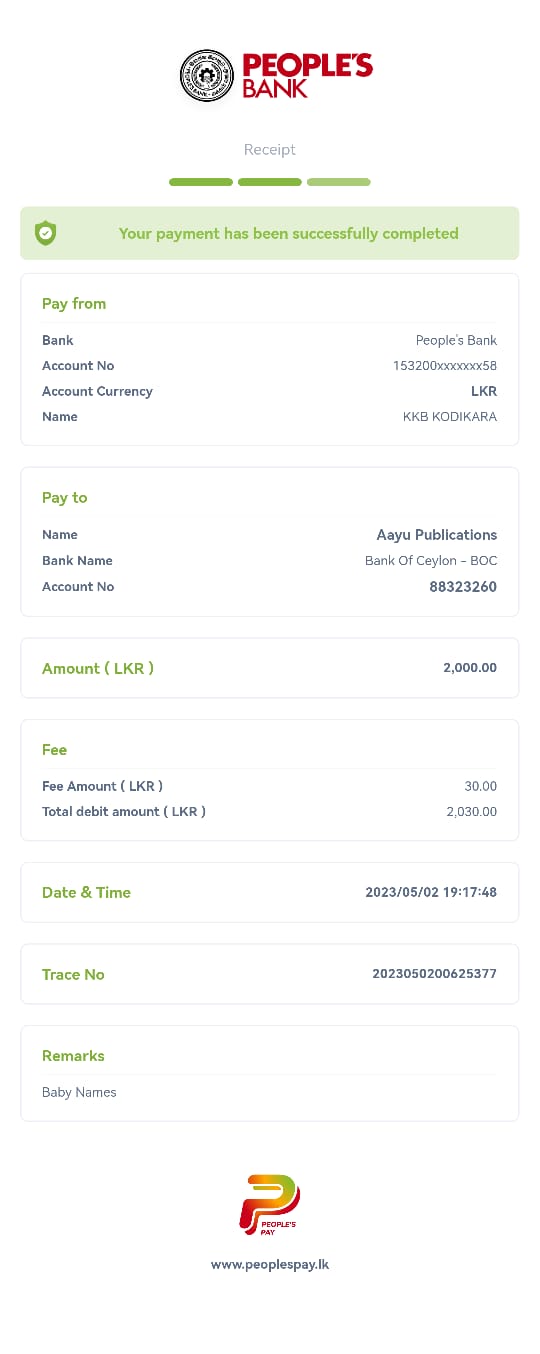Click the People's Pay logo
This screenshot has width=540, height=1354.
[x=270, y=1205]
